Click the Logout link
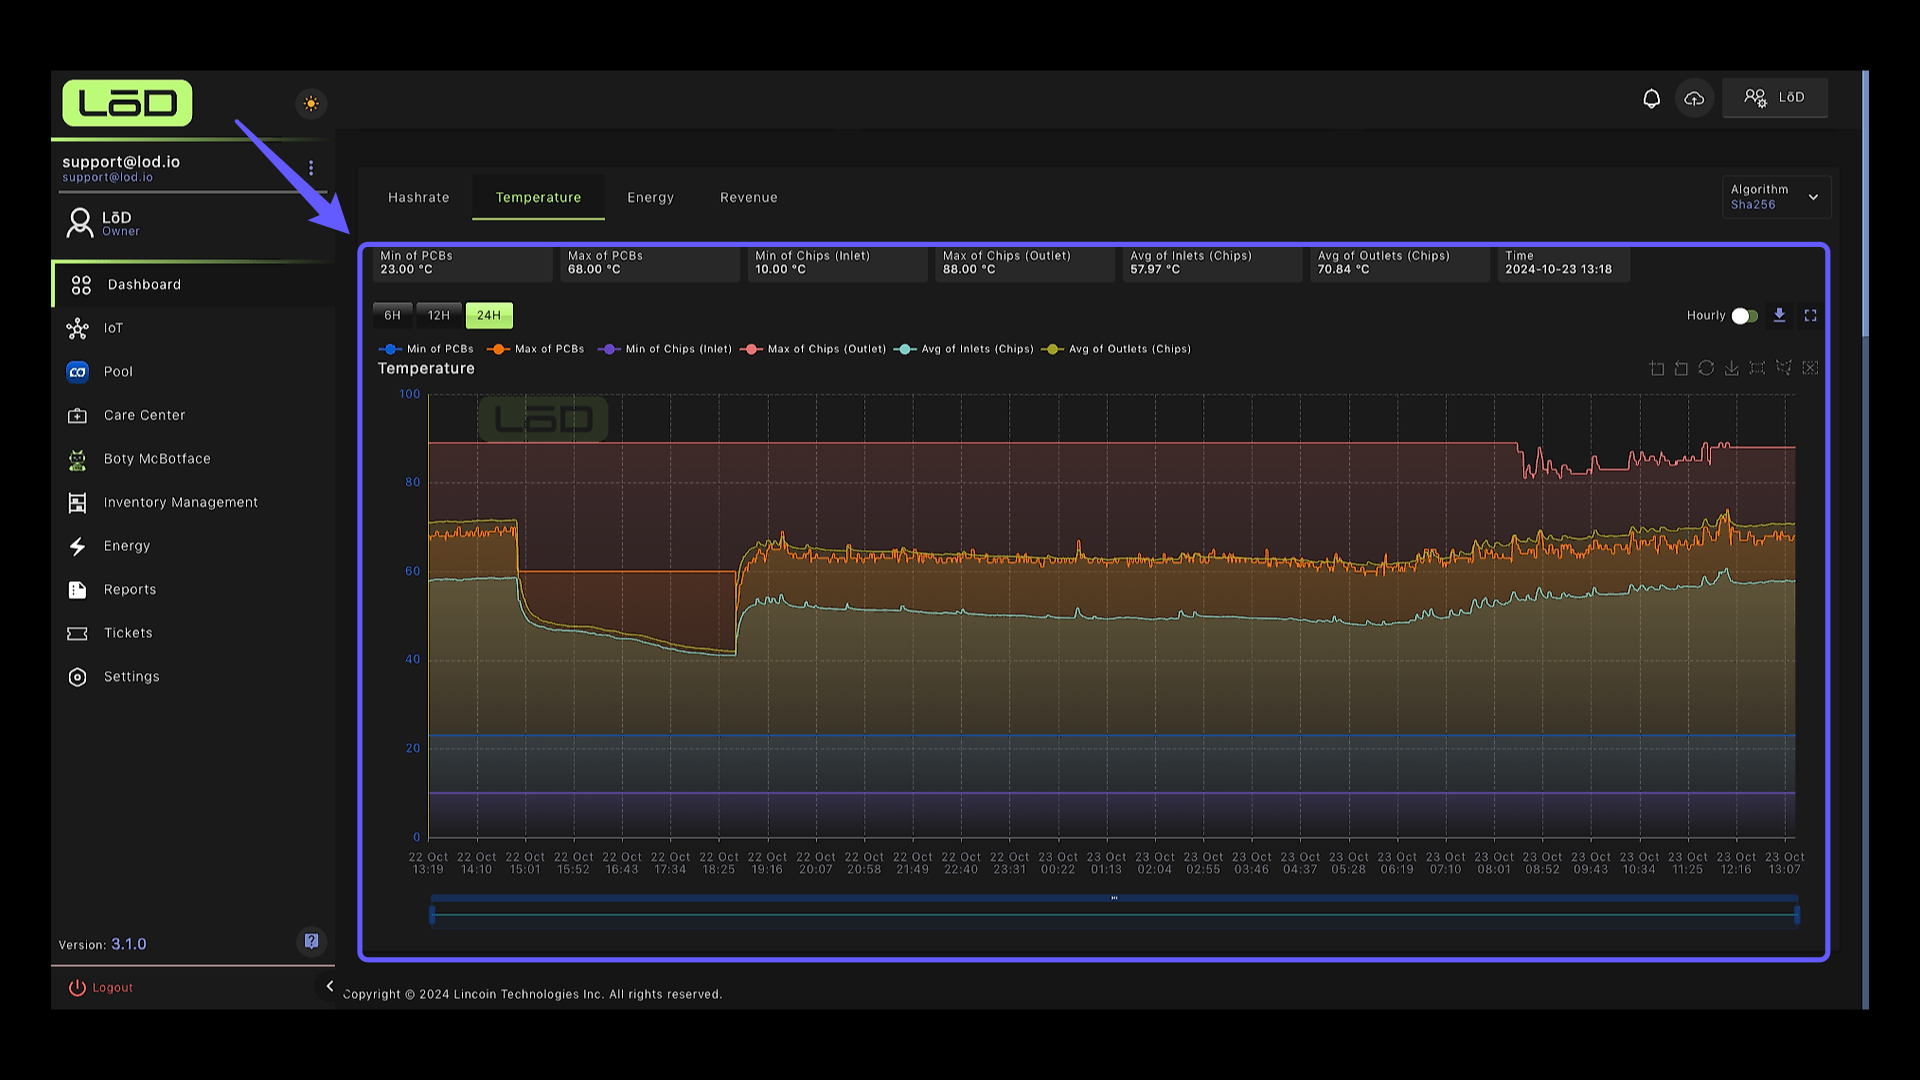This screenshot has height=1080, width=1920. (x=100, y=988)
